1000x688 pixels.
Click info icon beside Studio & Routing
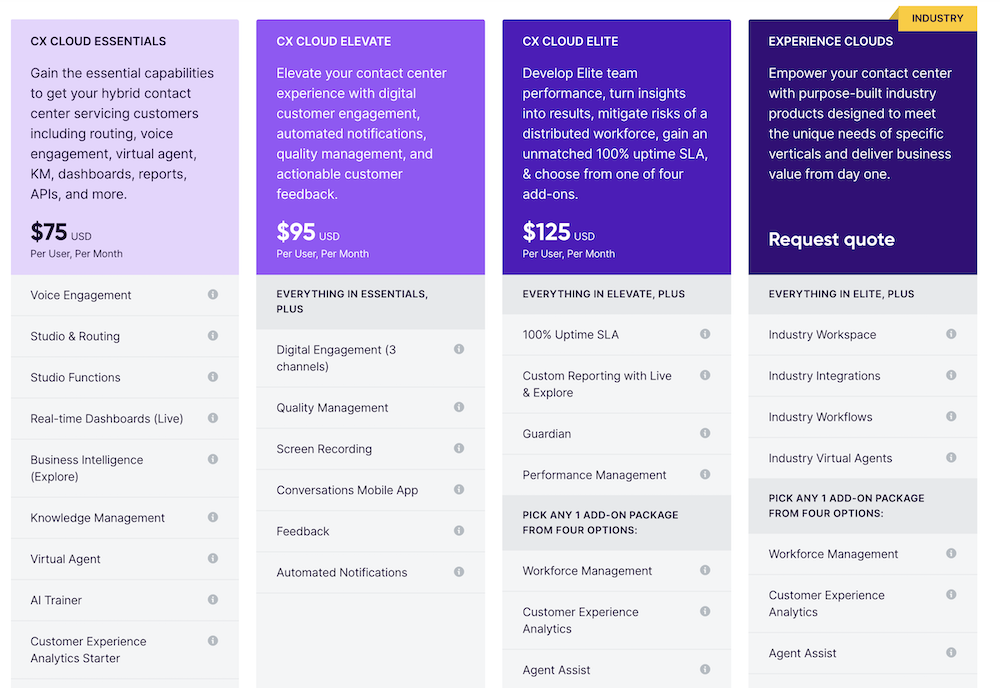tap(213, 335)
